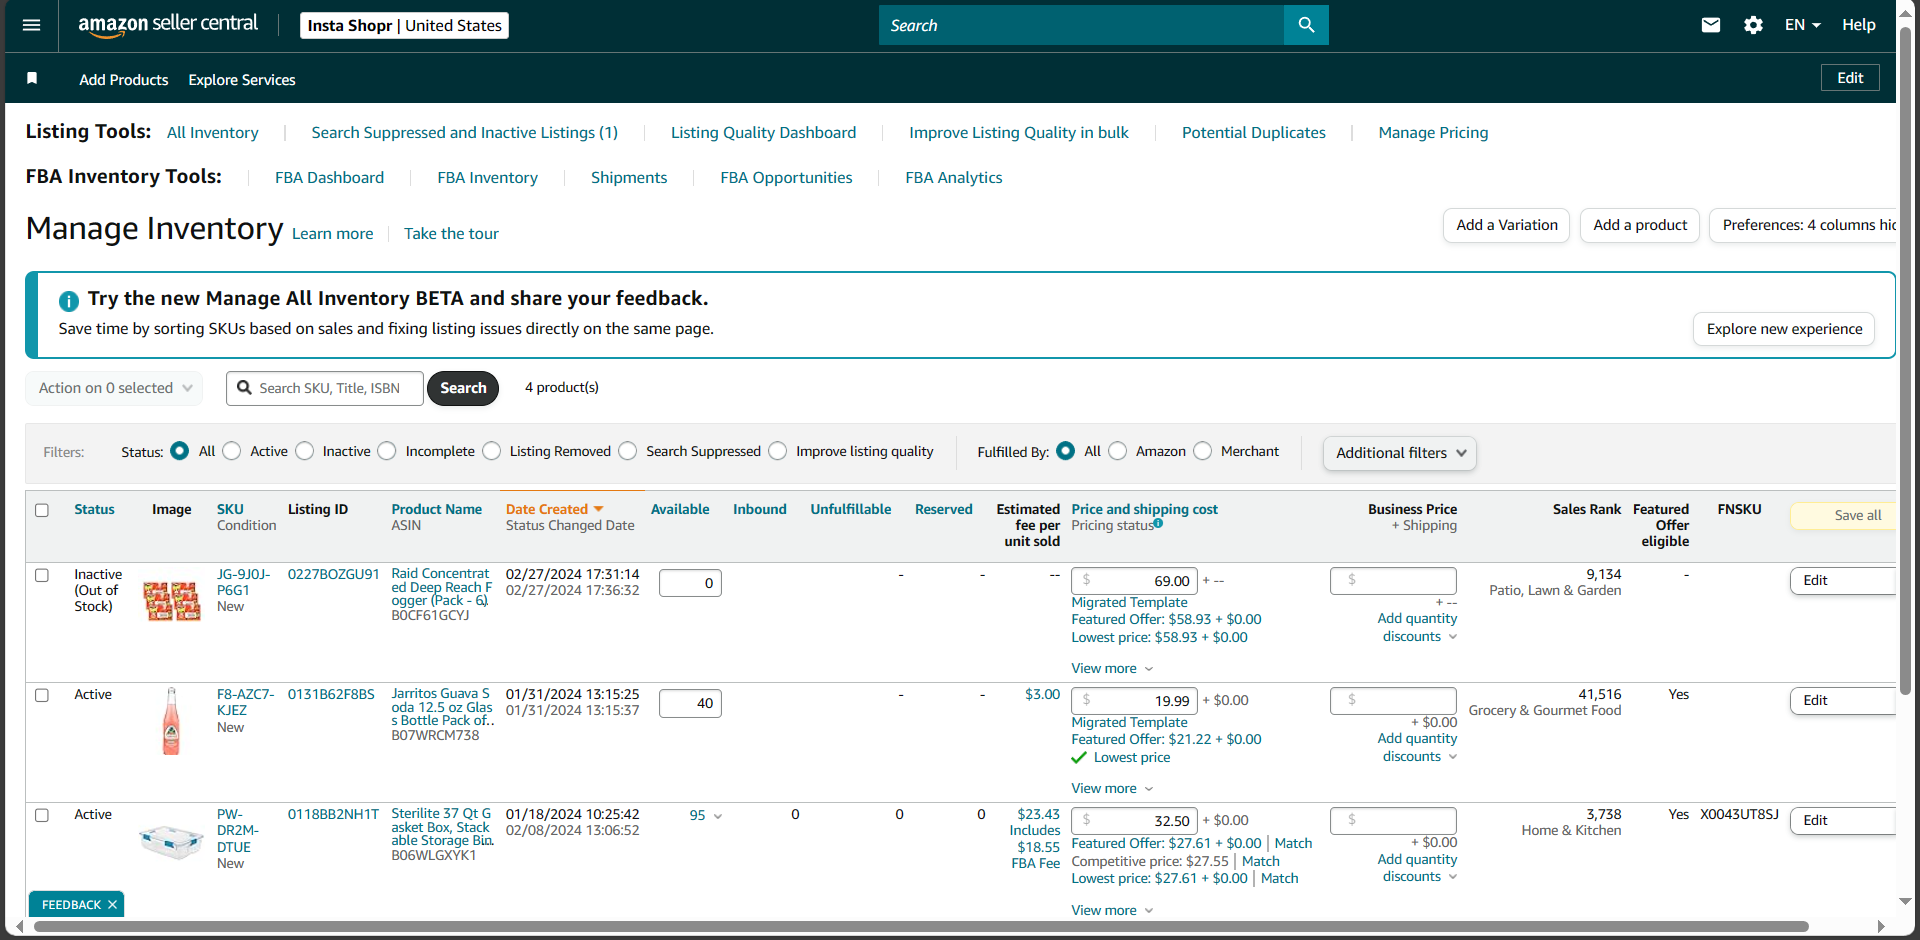Open the Raid Concentrated Fogger product thumbnail
This screenshot has height=940, width=1920.
[171, 601]
